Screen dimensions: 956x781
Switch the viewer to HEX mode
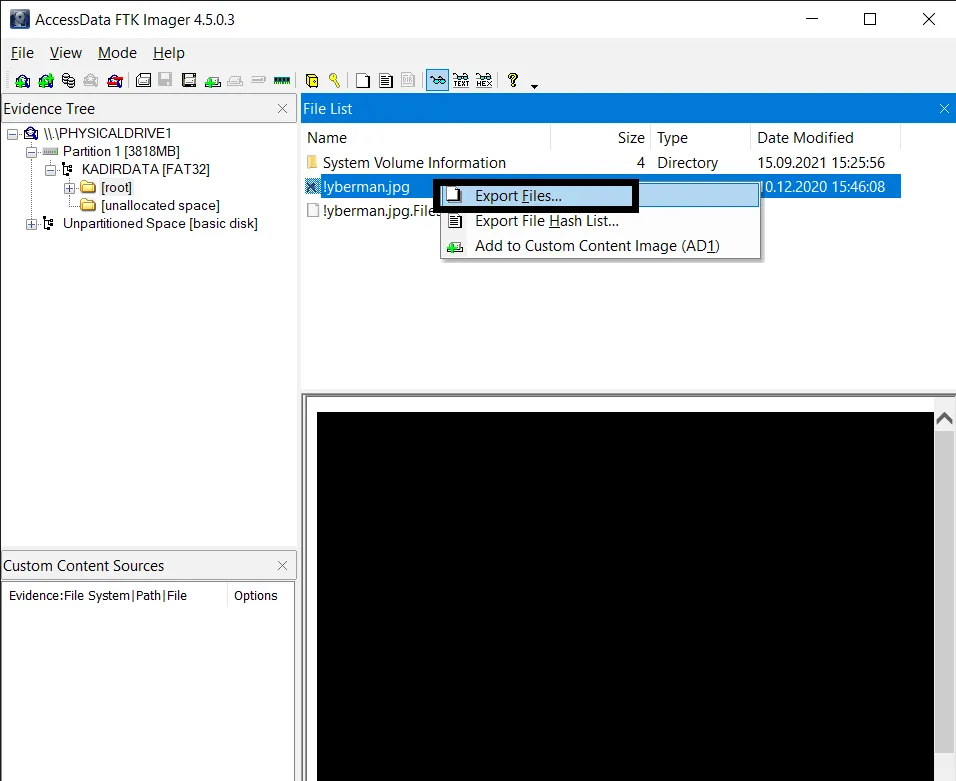tap(484, 80)
